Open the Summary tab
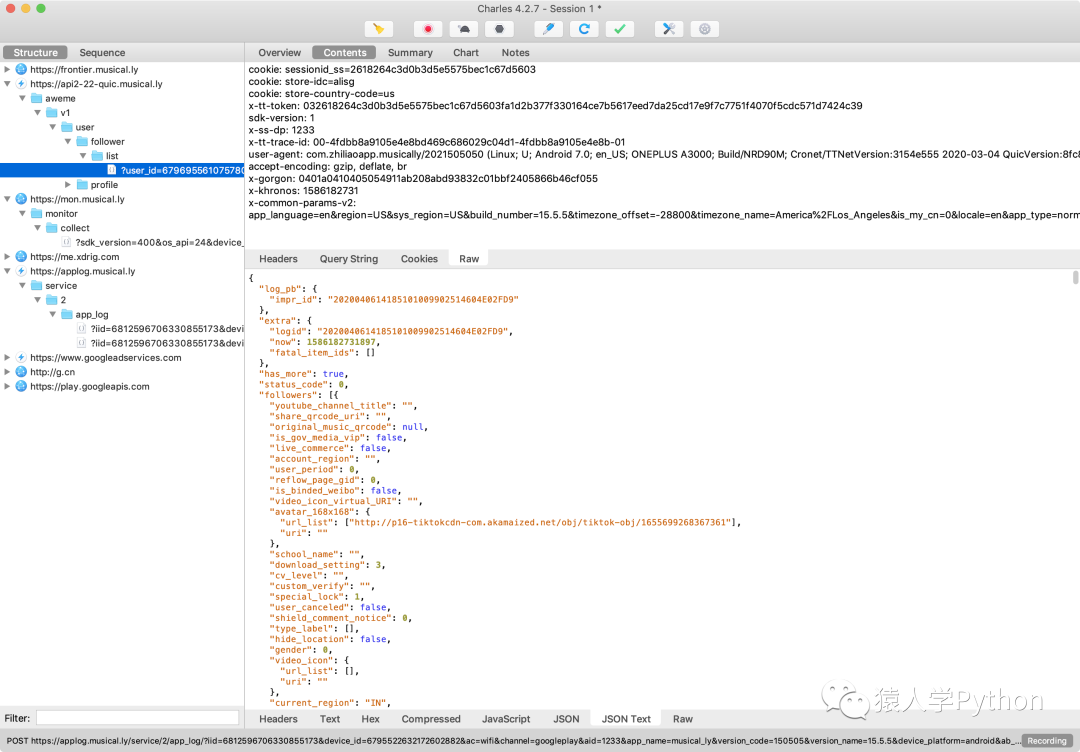The width and height of the screenshot is (1080, 752). [410, 52]
